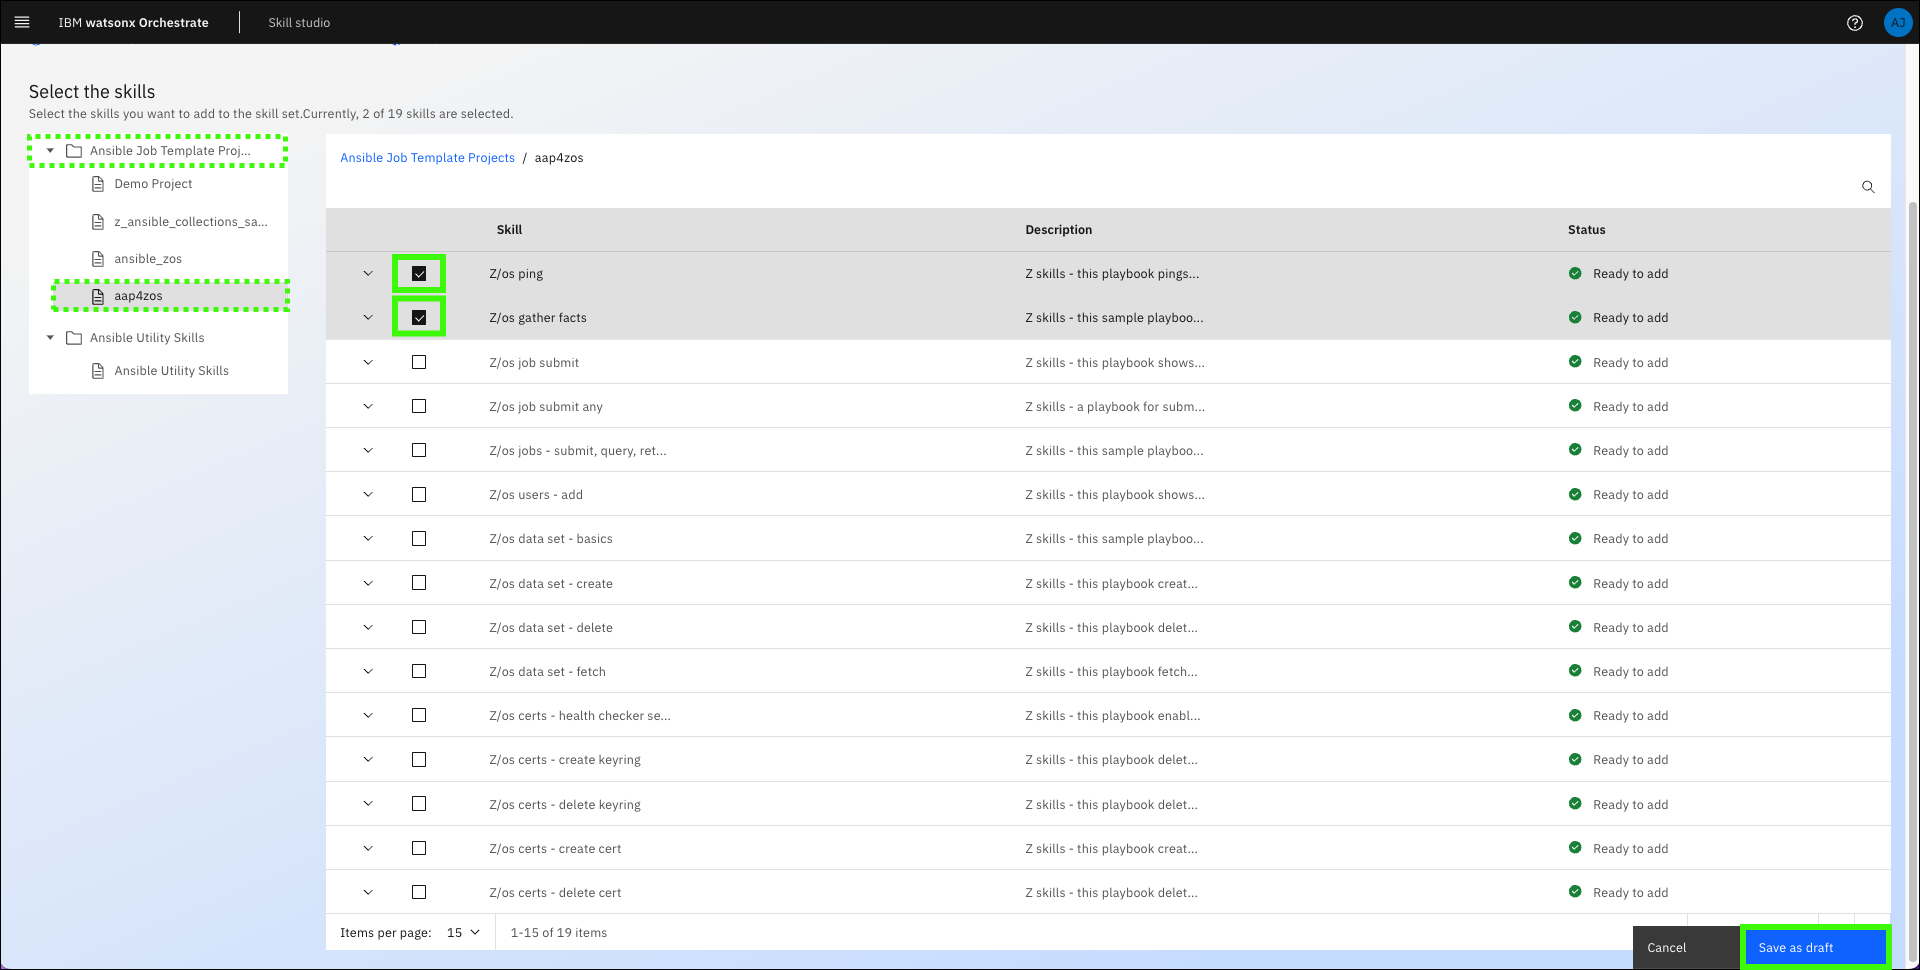Click the green status icon for Z/os ping
The width and height of the screenshot is (1920, 970).
pyautogui.click(x=1575, y=274)
